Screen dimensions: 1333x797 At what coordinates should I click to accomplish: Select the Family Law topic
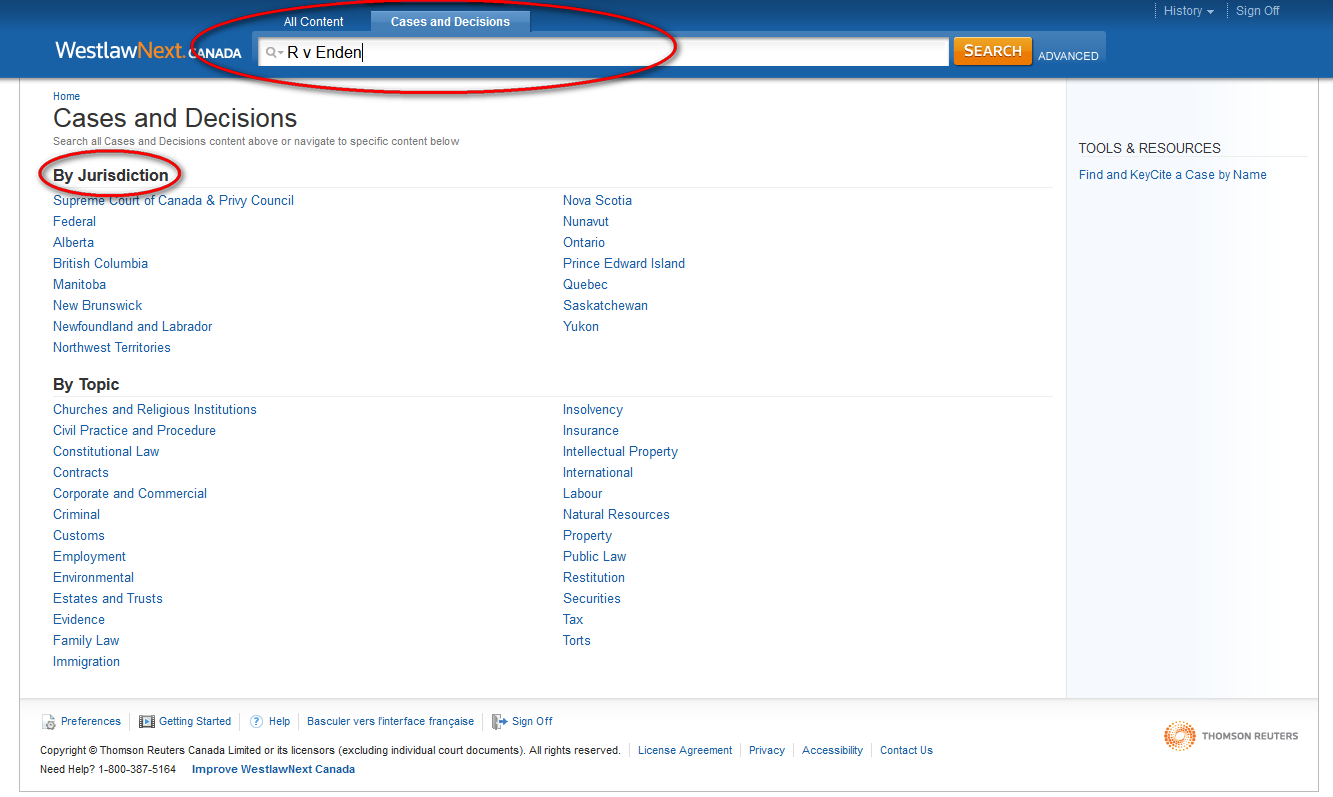tap(85, 640)
